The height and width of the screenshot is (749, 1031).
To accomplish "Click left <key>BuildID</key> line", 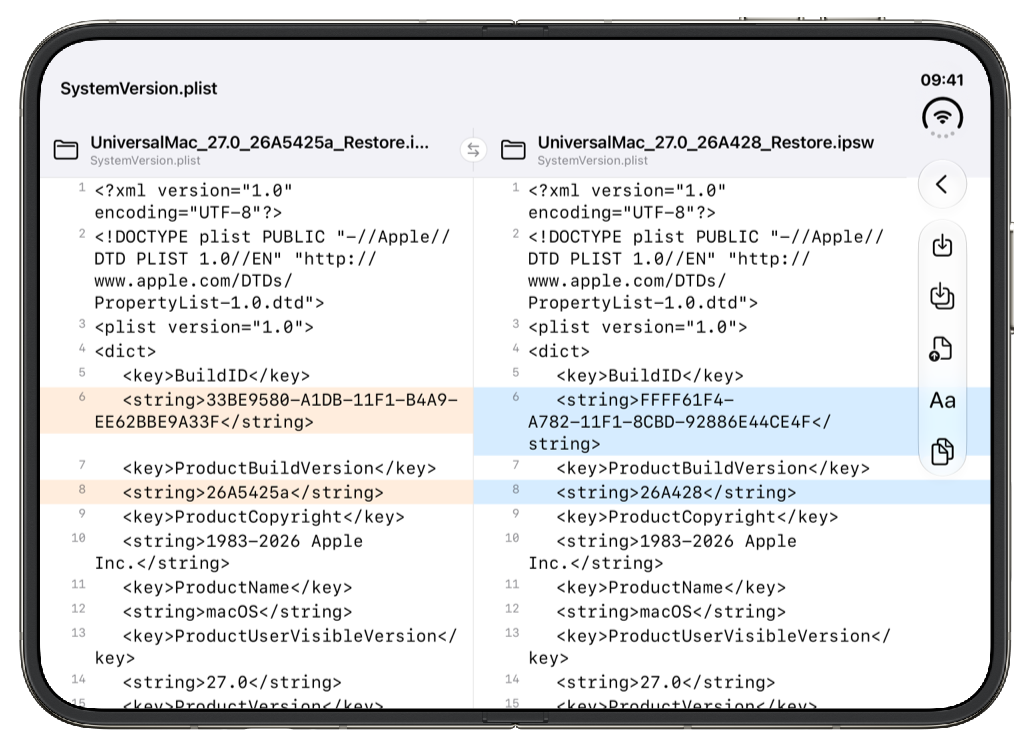I will click(x=216, y=375).
